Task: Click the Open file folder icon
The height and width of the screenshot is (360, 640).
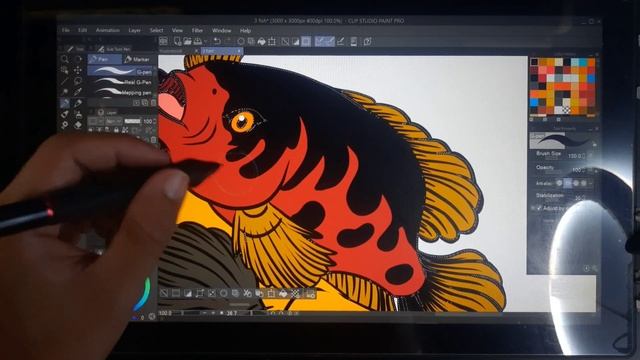Action: (x=187, y=41)
